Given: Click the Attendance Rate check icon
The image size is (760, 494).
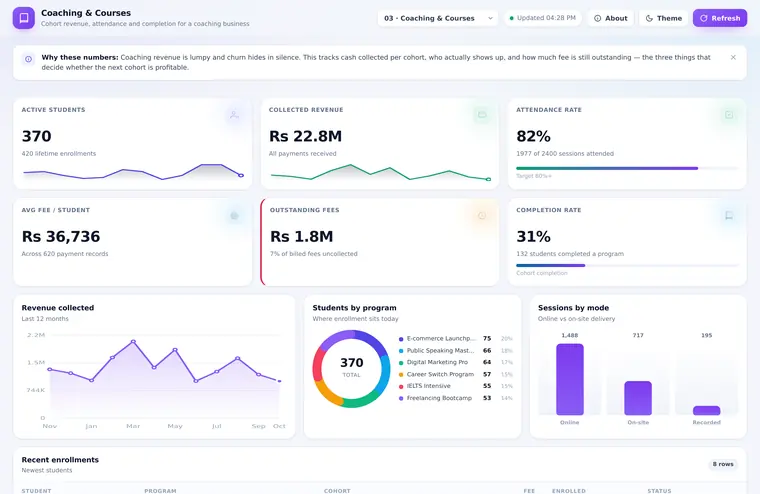Looking at the screenshot, I should pyautogui.click(x=729, y=115).
